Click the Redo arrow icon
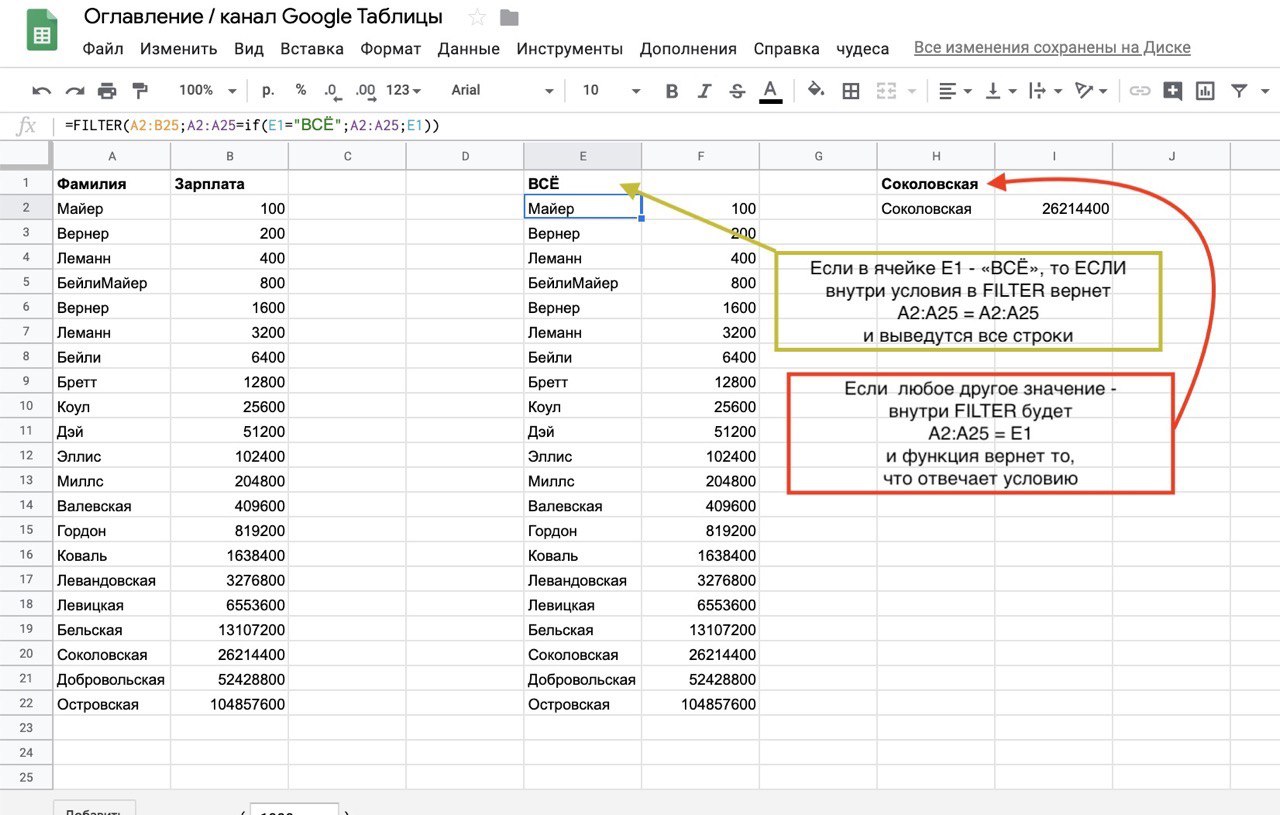Viewport: 1280px width, 815px height. click(74, 90)
